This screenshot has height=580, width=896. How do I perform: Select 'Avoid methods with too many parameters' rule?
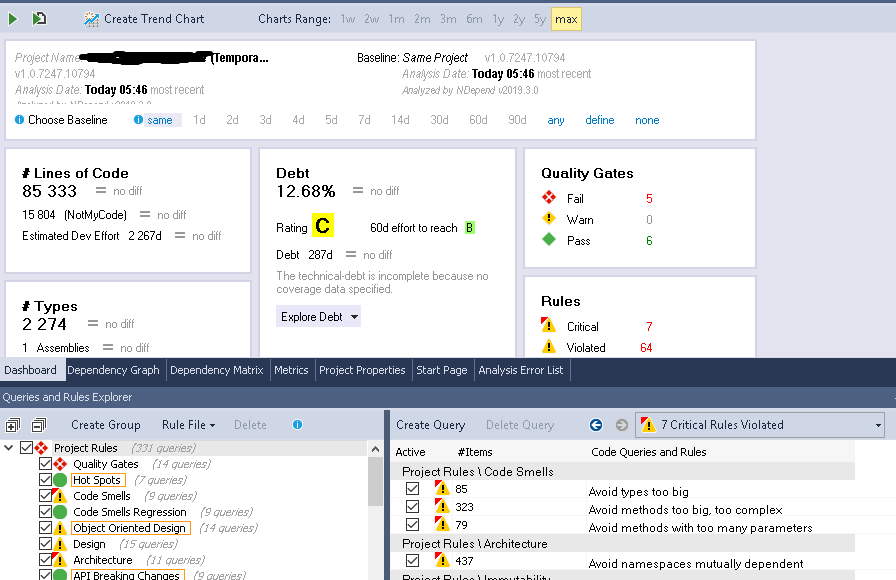pyautogui.click(x=700, y=527)
